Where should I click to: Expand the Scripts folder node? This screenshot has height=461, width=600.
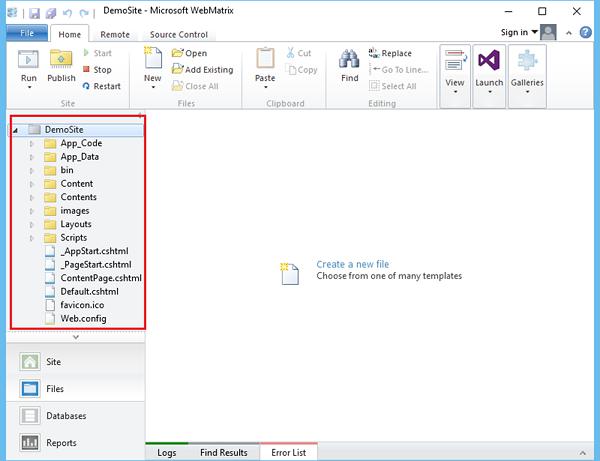point(32,238)
